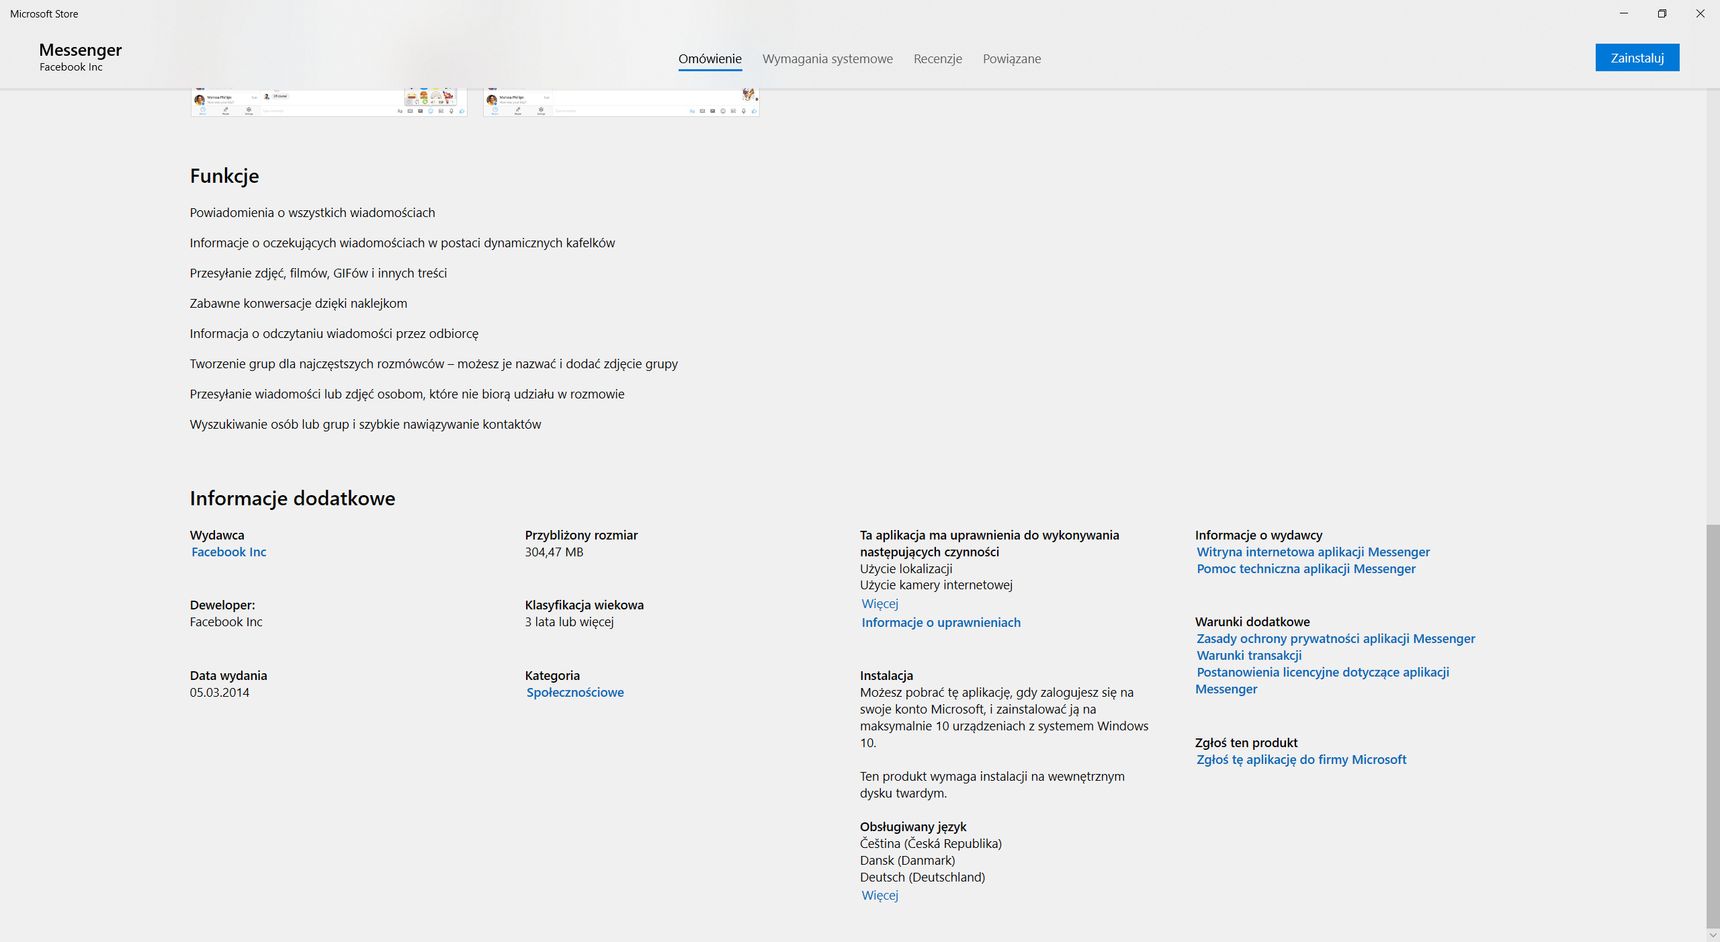Open Zasady ochrony prywatności aplikacji Messenger
Image resolution: width=1720 pixels, height=942 pixels.
click(1335, 638)
